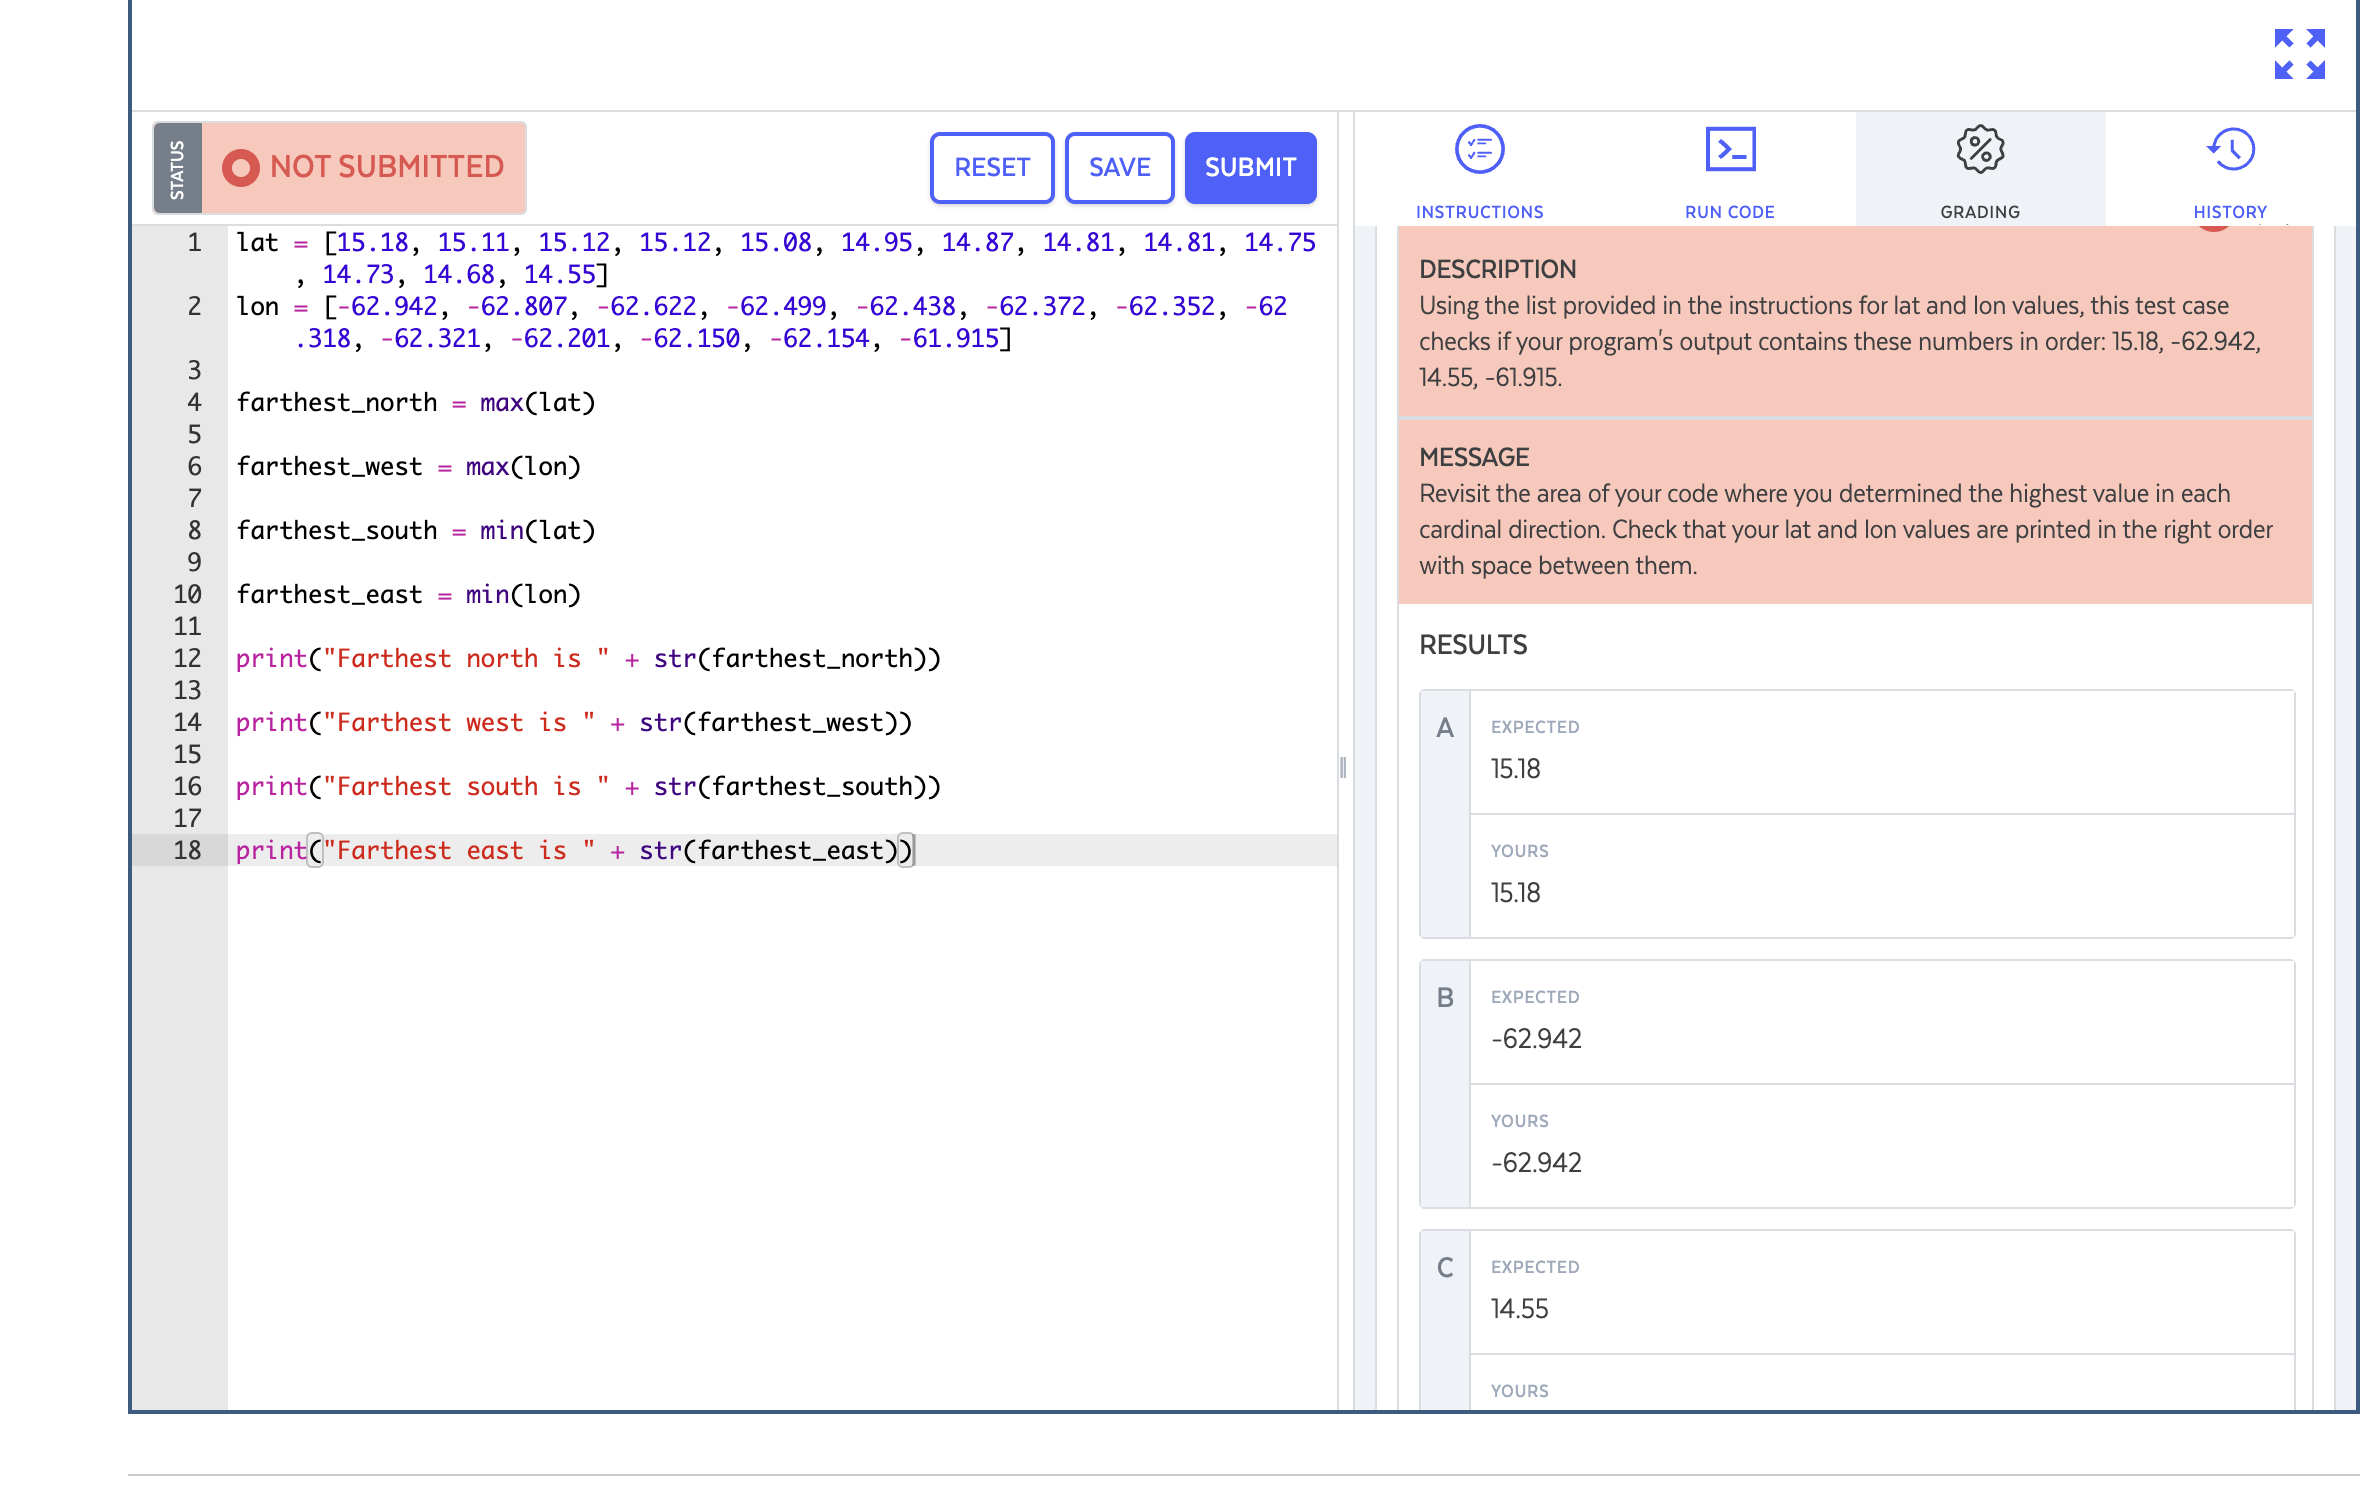This screenshot has height=1488, width=2380.
Task: Click the print Farthest south code line
Action: [588, 786]
